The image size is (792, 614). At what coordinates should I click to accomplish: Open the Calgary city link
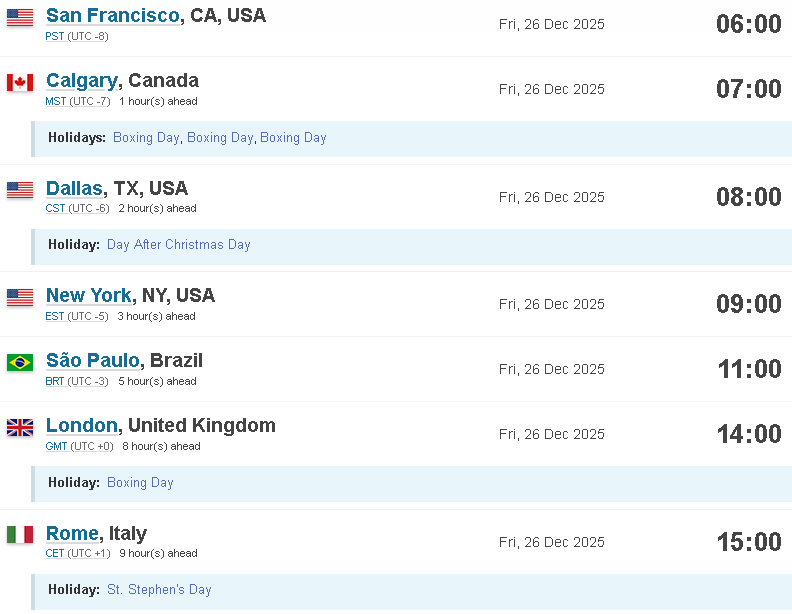click(x=82, y=80)
